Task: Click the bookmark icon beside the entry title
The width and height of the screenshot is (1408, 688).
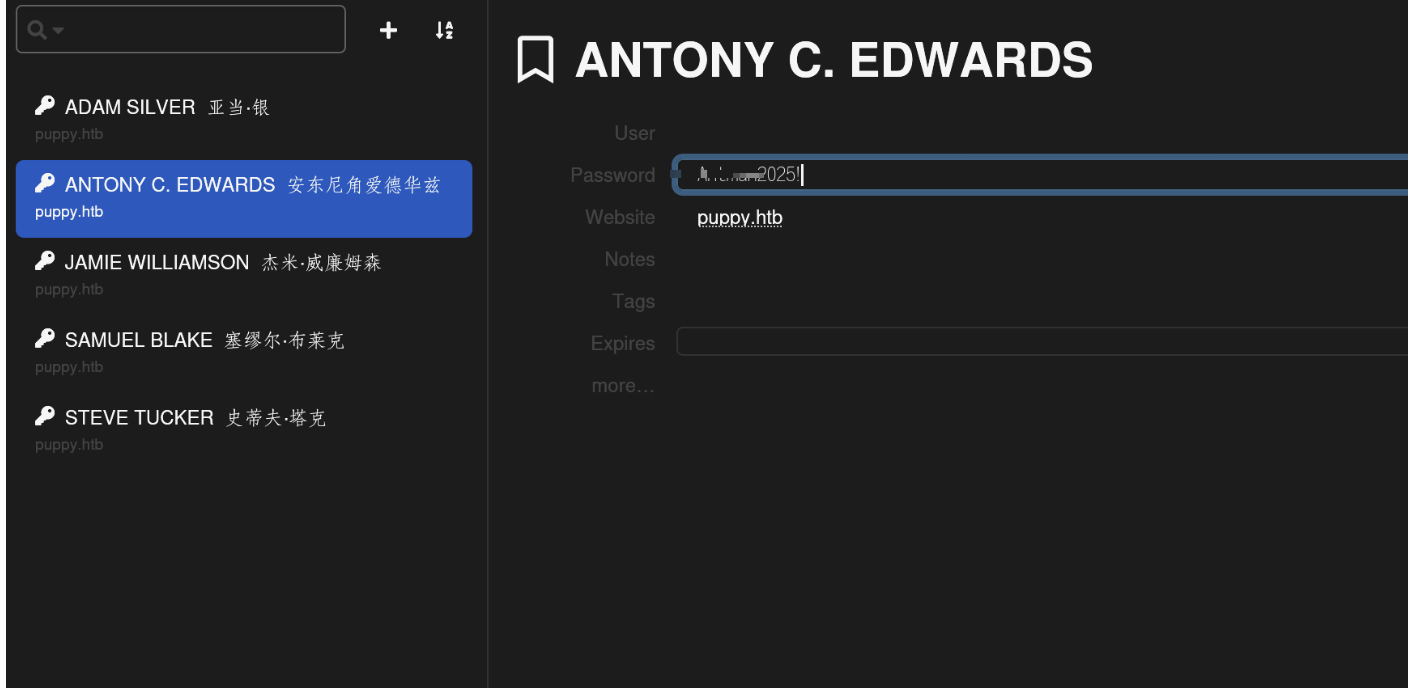Action: point(535,60)
